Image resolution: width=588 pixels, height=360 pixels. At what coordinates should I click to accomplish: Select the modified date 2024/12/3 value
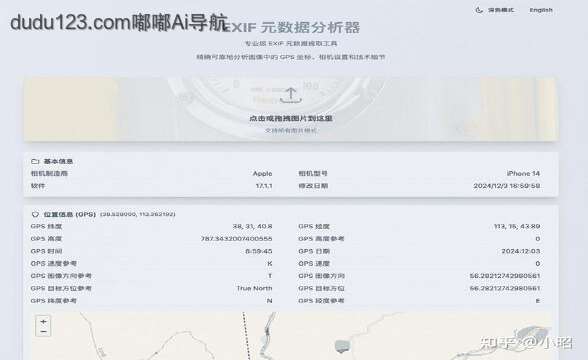[x=507, y=186]
